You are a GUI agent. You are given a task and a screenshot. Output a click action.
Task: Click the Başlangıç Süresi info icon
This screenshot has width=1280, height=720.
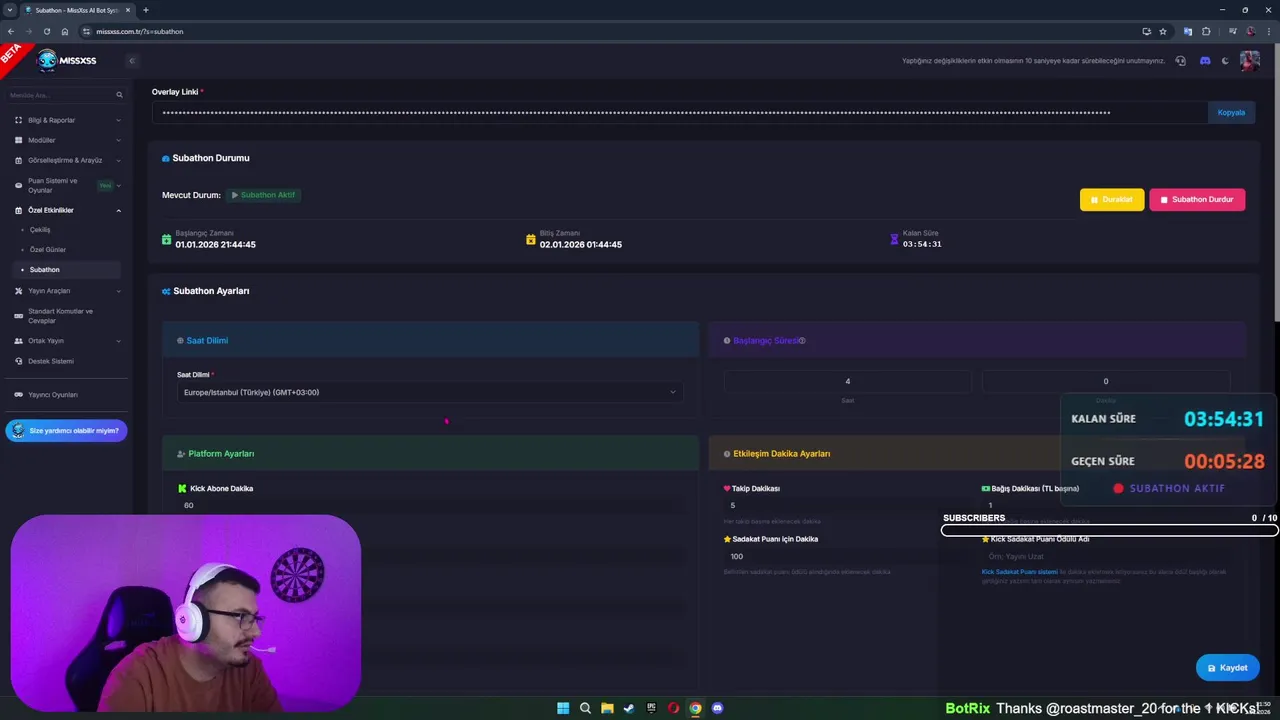tap(802, 341)
